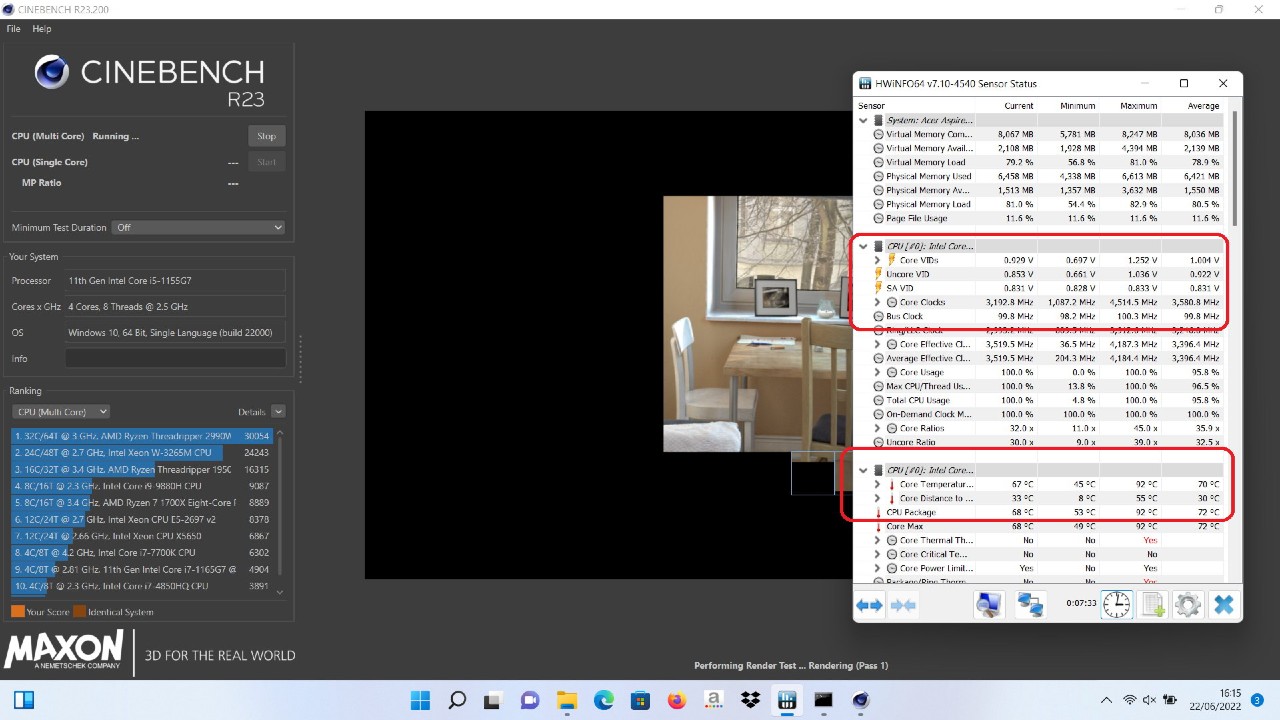Click the Maximum column header in HWiNFO
The width and height of the screenshot is (1280, 720).
1138,105
